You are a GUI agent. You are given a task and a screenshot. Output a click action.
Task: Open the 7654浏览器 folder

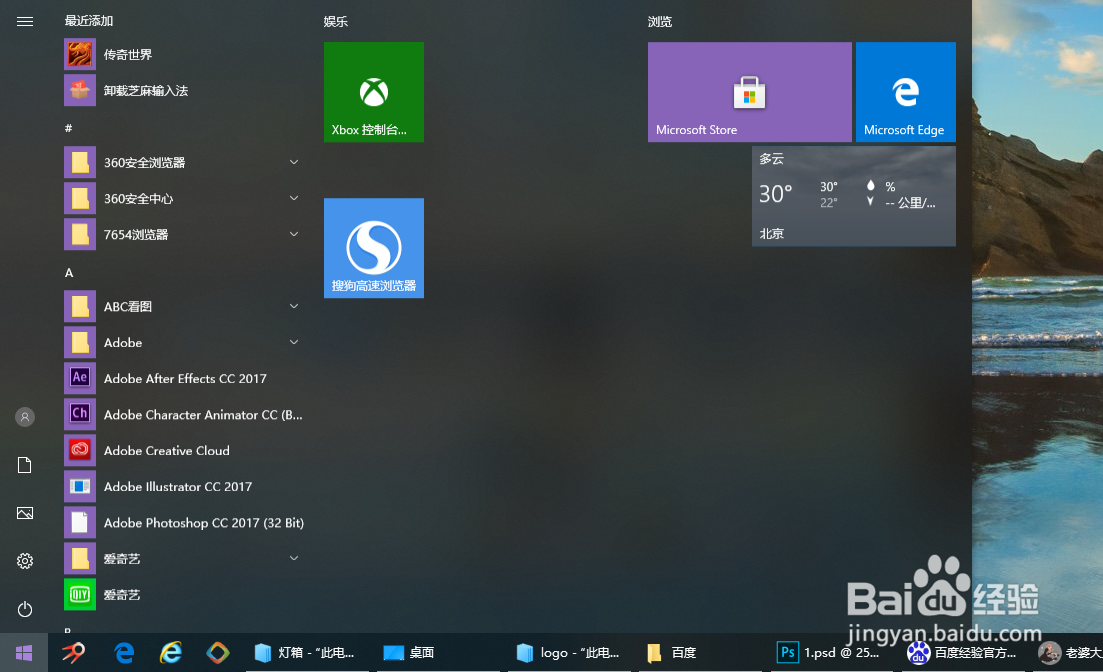click(183, 234)
